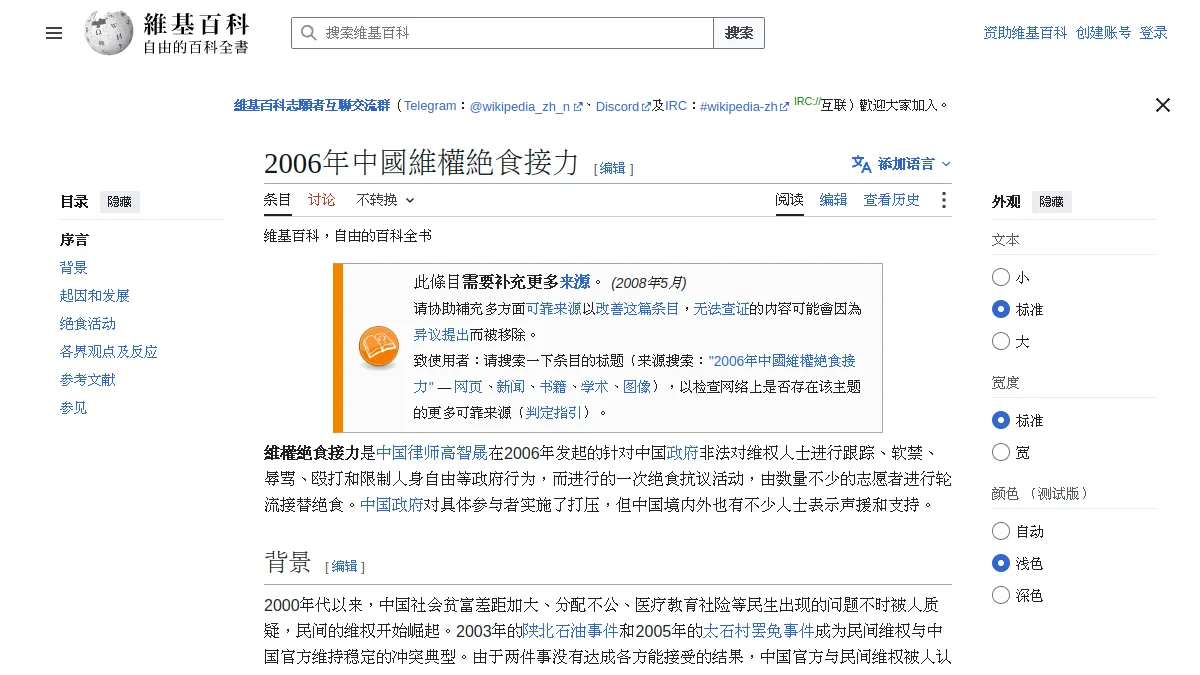This screenshot has width=1200, height=675.
Task: Open the 资助維基百科 link
Action: pos(1025,33)
